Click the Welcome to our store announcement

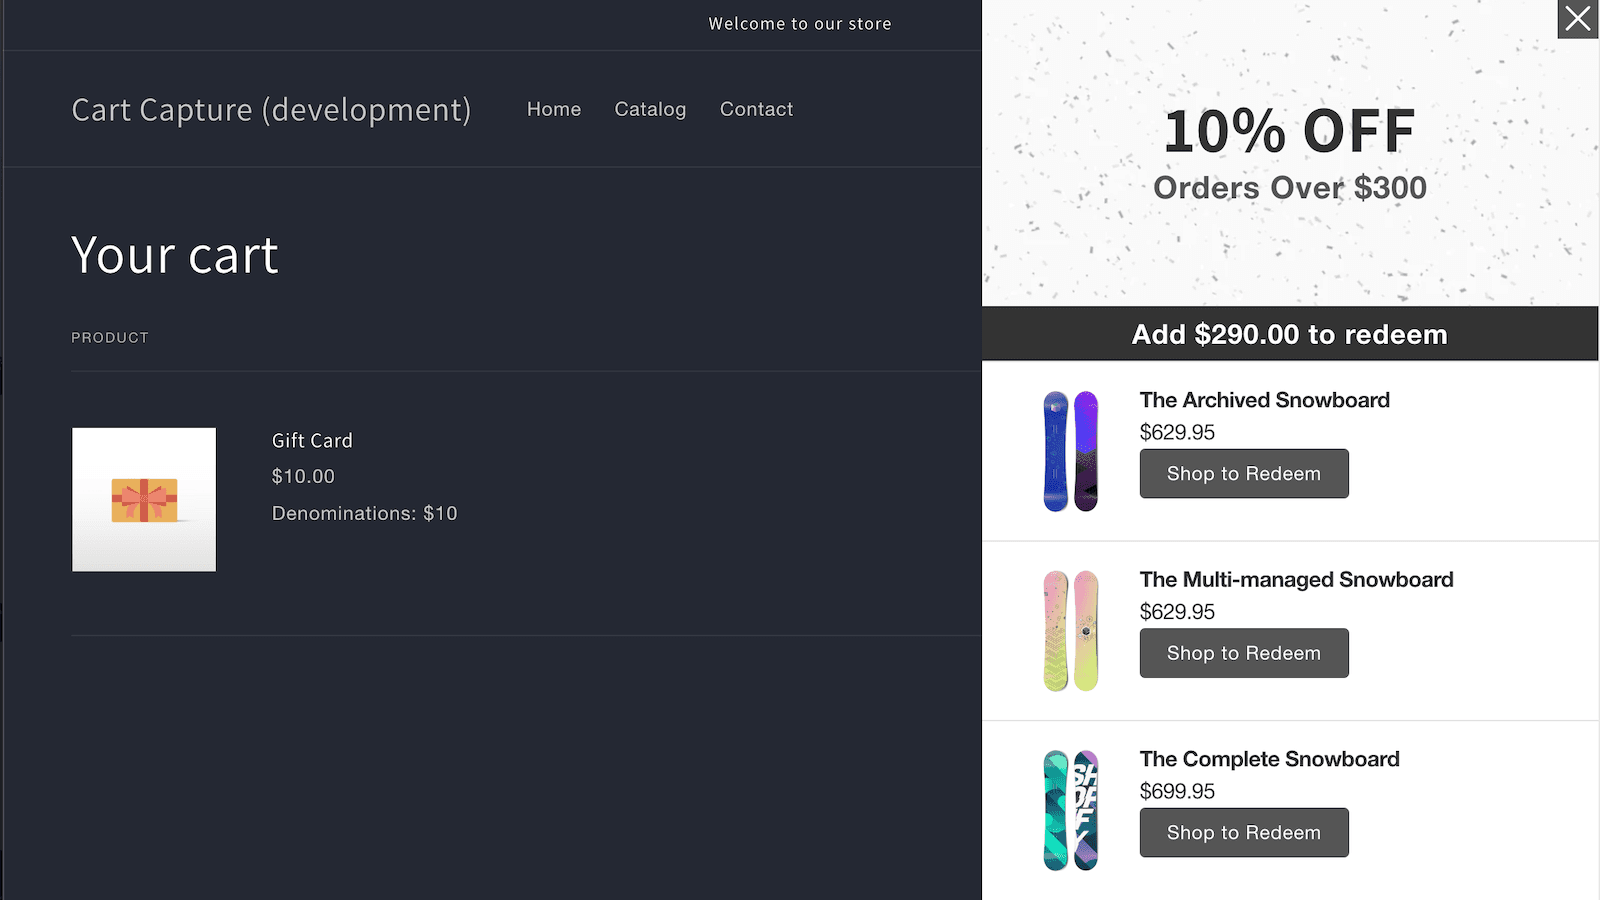(799, 24)
